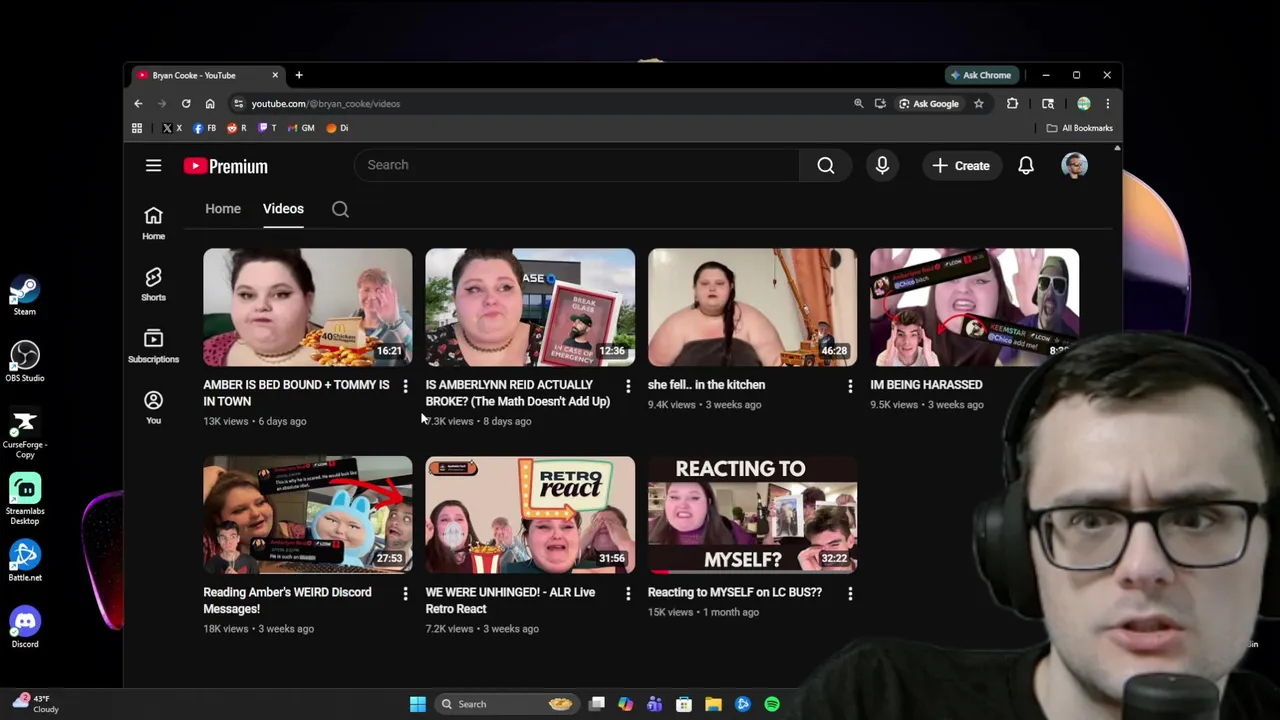This screenshot has width=1280, height=720.
Task: Click Ask Google in the address bar
Action: 929,103
